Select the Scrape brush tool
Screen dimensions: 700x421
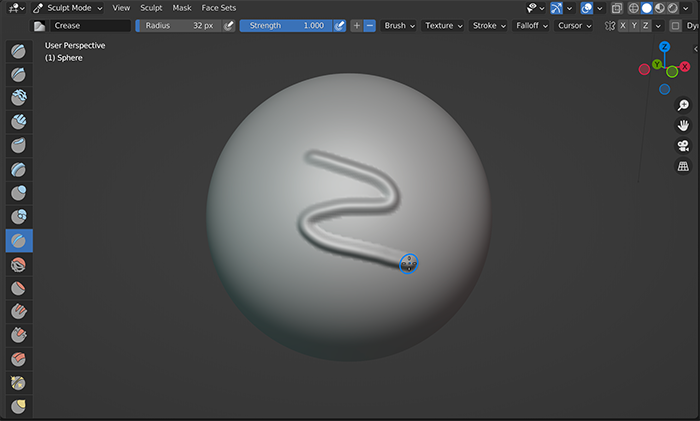(19, 335)
